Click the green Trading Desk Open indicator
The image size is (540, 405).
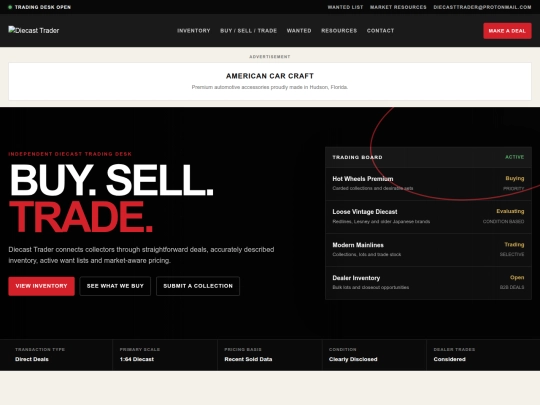tap(10, 7)
